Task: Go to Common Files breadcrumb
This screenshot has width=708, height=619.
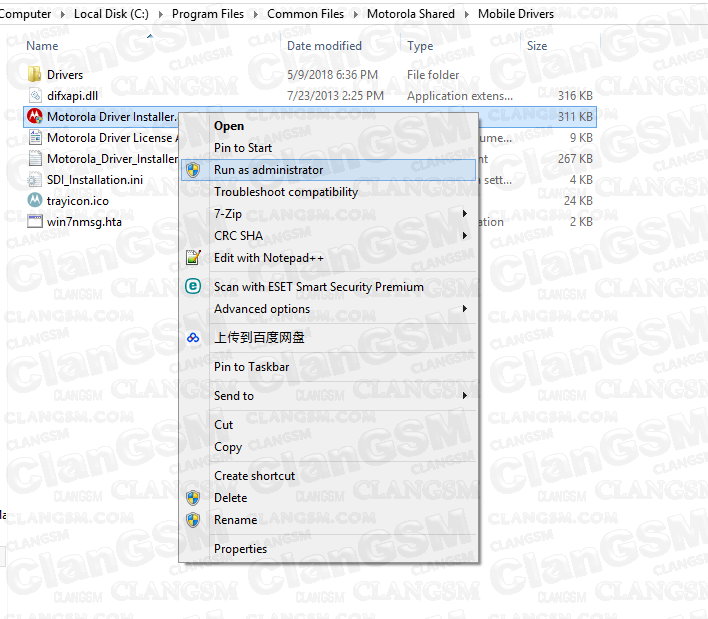Action: [305, 14]
